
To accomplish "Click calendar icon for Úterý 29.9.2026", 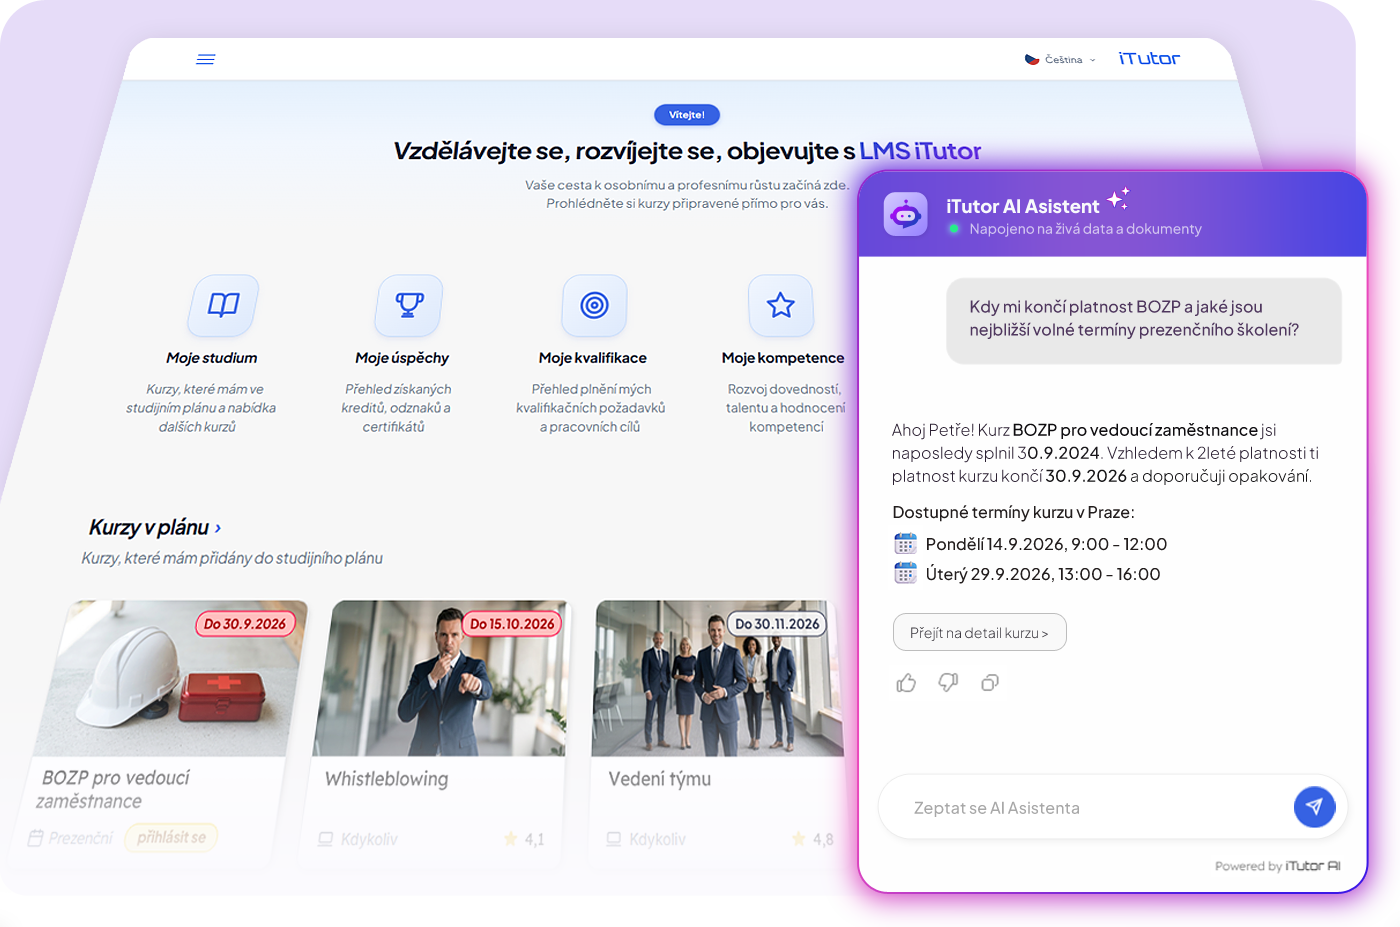I will pos(905,574).
